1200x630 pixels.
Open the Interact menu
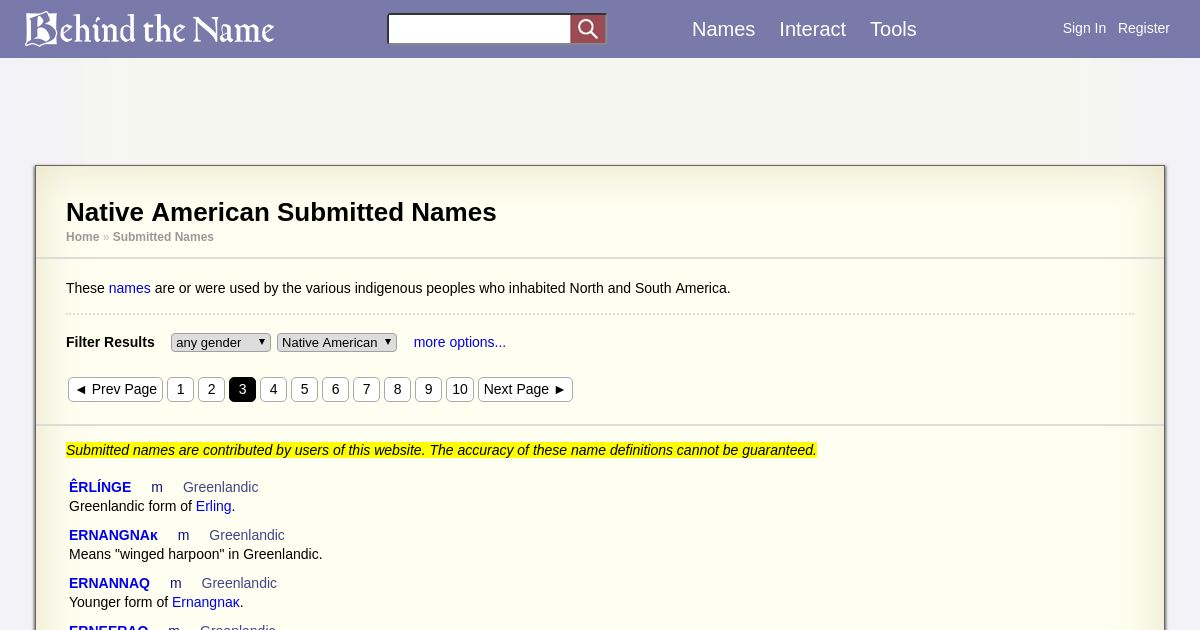coord(812,29)
